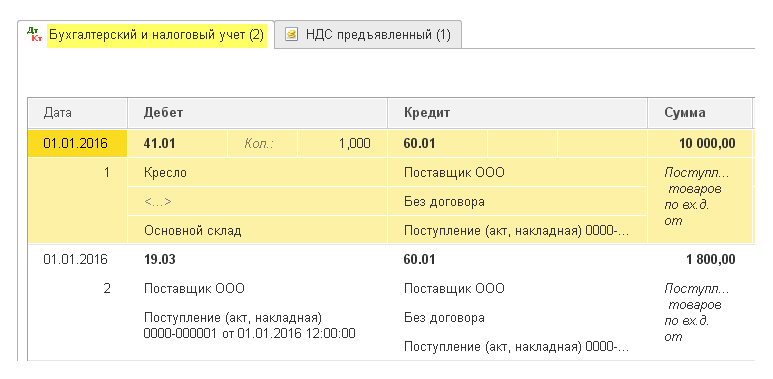Viewport: 773px width, 379px height.
Task: Select row number 2
Action: click(x=107, y=288)
